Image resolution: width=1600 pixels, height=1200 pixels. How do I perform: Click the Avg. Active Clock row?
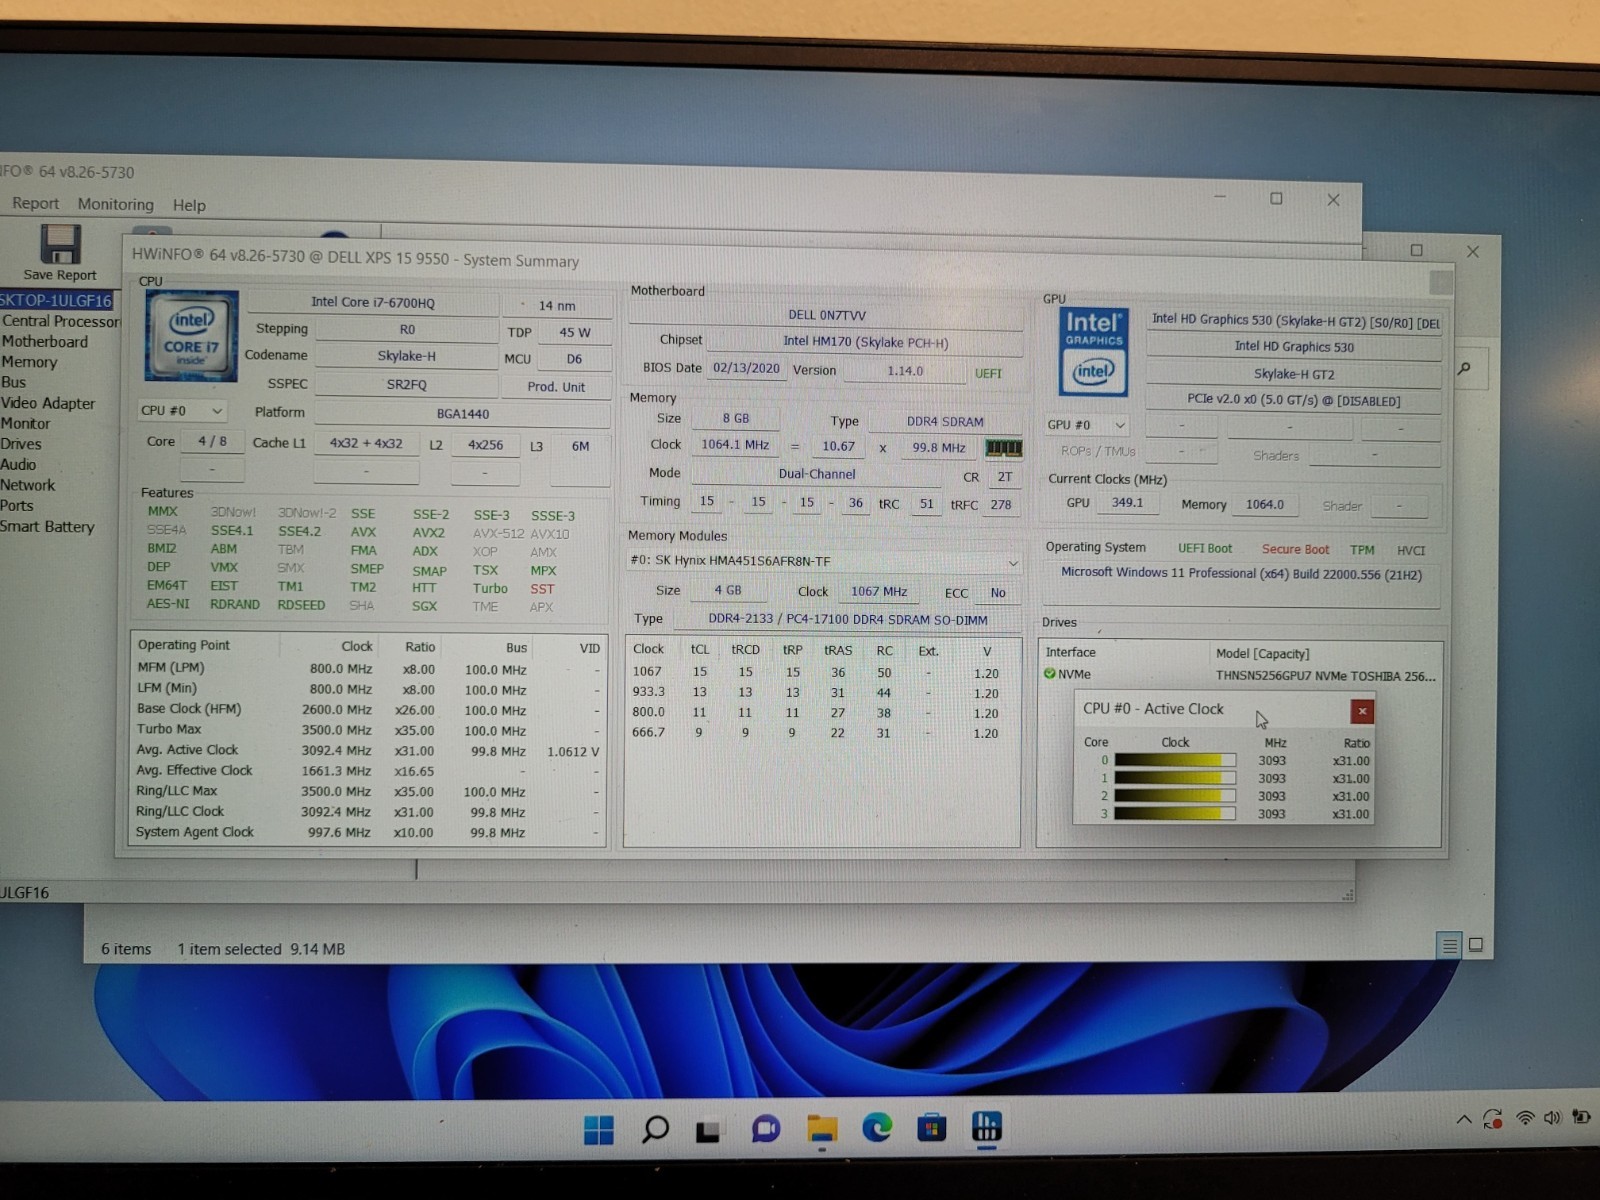368,750
